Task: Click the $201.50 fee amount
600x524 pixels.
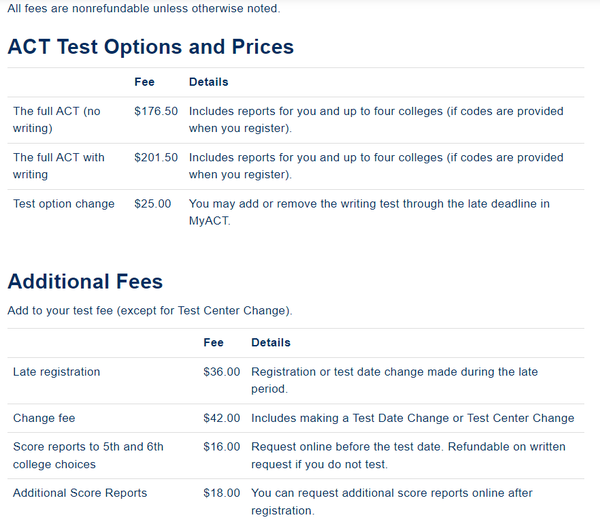Action: coord(156,157)
